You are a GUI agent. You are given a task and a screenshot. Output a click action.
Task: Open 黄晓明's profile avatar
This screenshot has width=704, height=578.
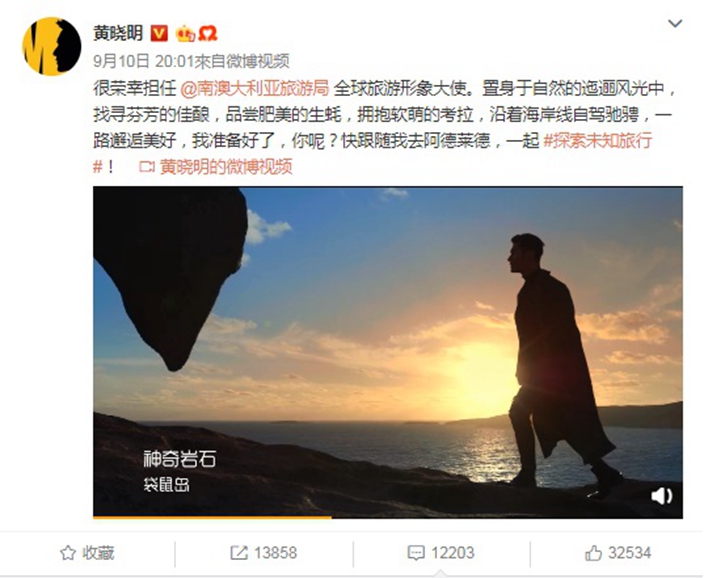(52, 46)
